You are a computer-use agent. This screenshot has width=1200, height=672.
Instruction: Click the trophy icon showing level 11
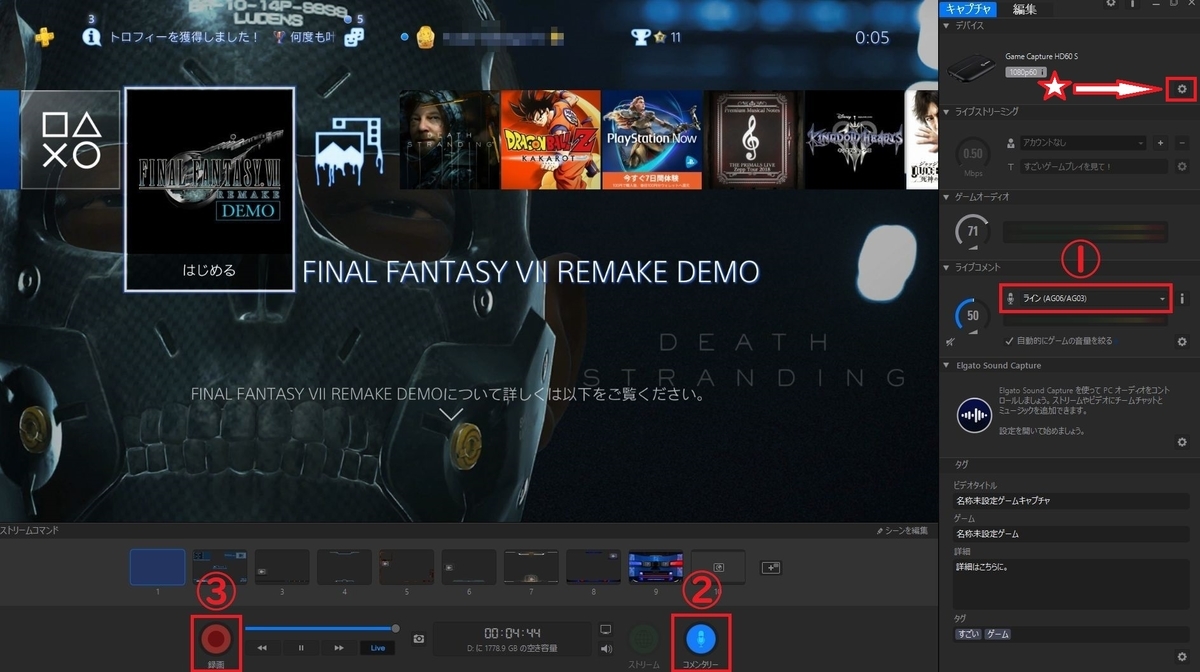click(x=641, y=37)
